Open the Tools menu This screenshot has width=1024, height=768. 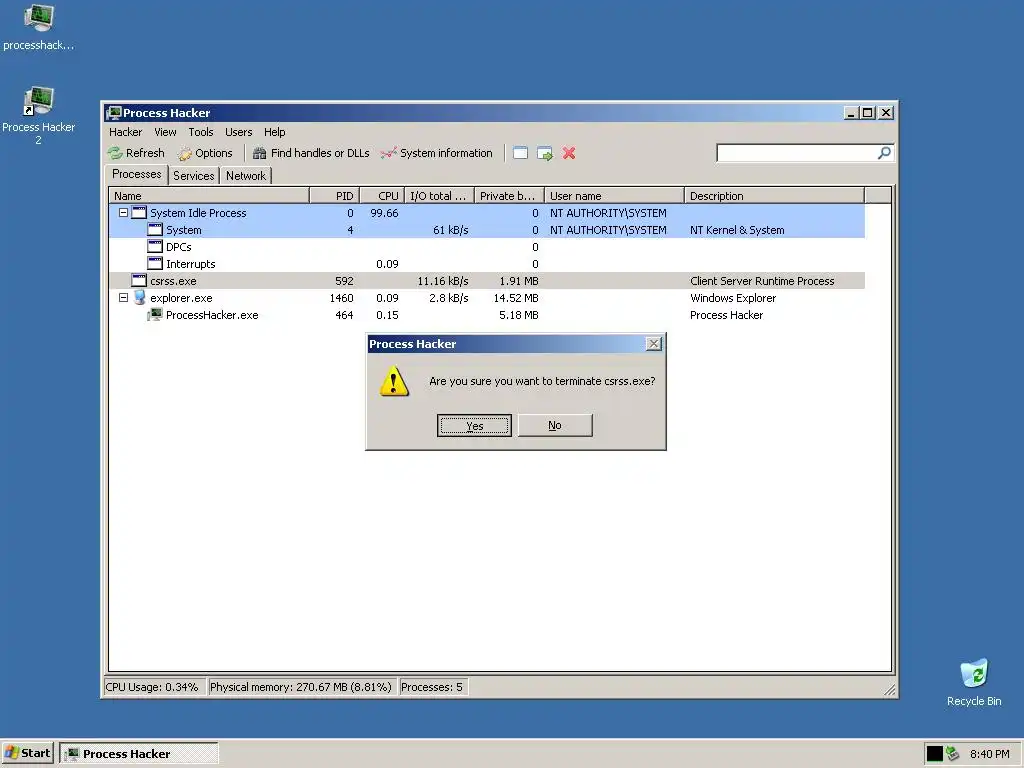200,132
